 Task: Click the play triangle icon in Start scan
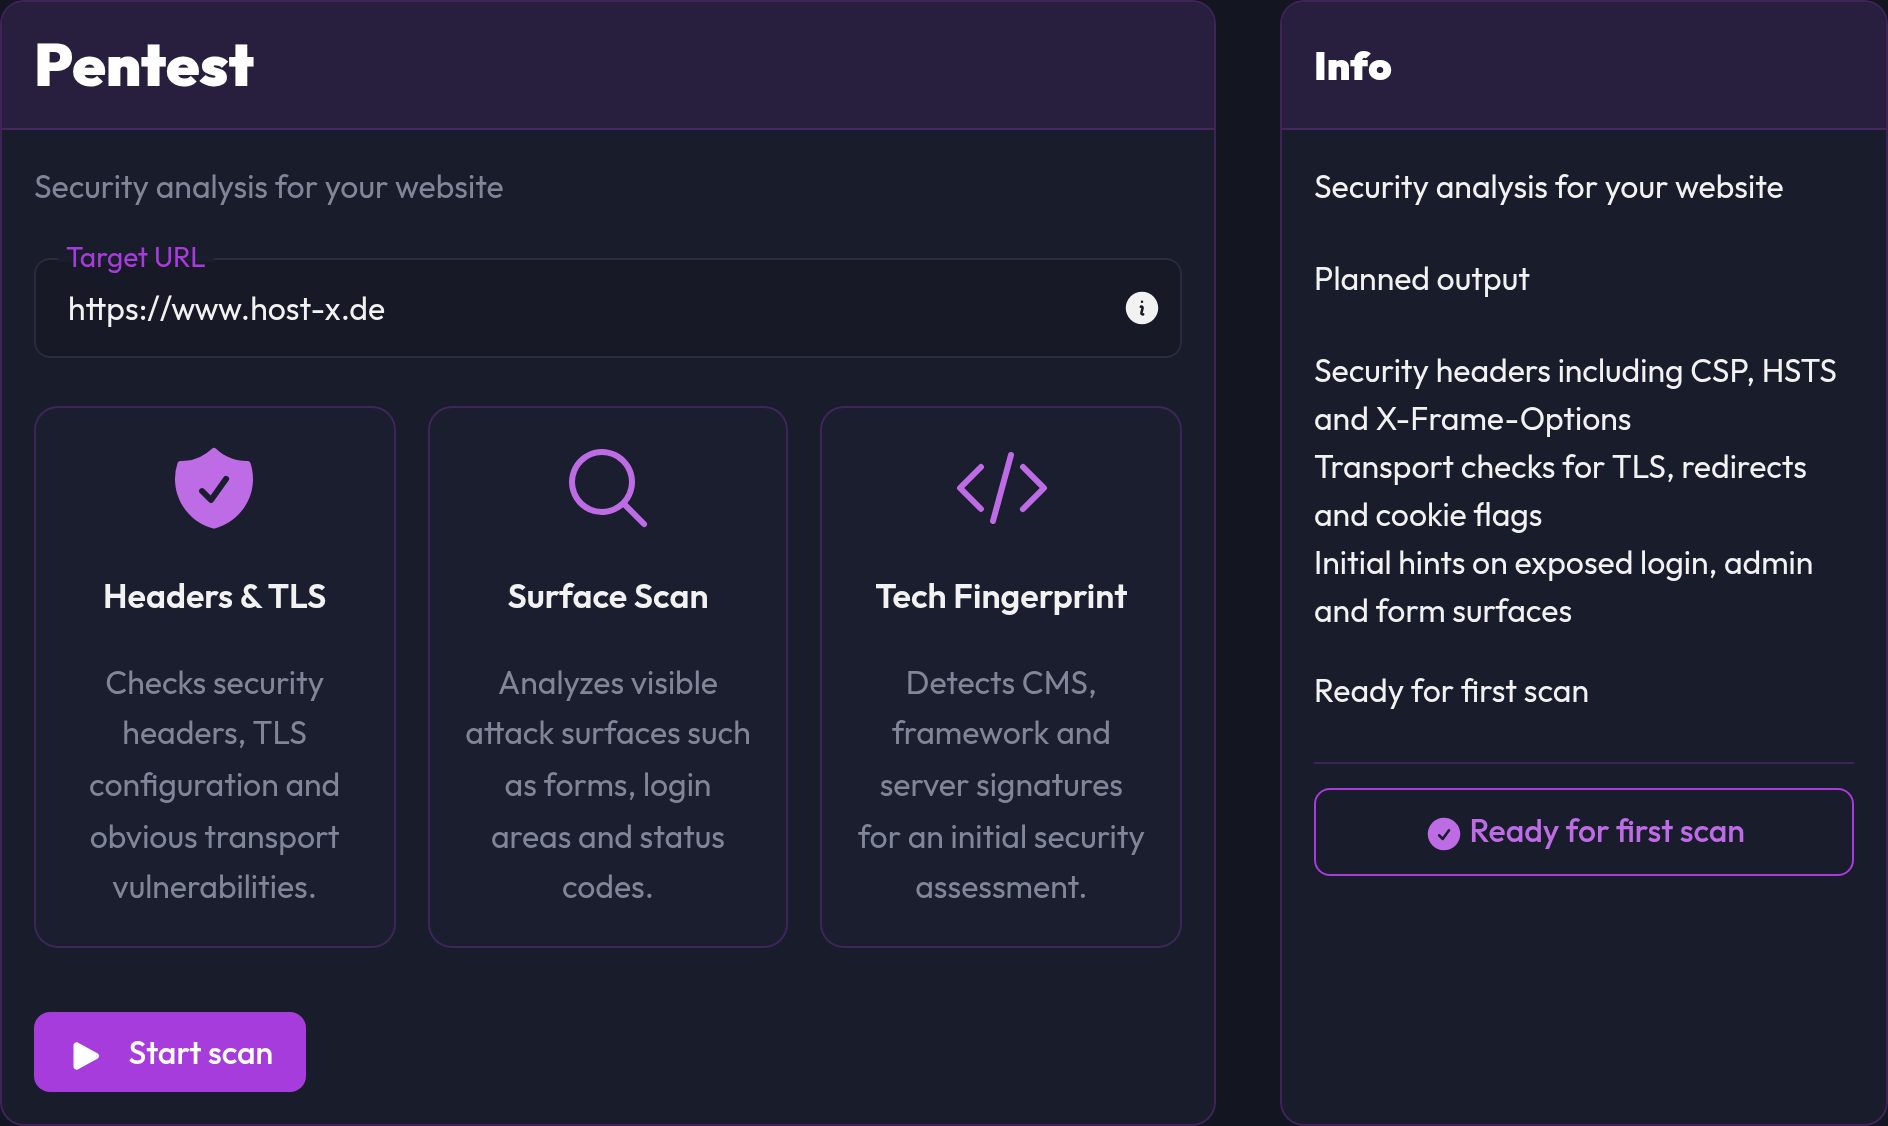pyautogui.click(x=86, y=1055)
